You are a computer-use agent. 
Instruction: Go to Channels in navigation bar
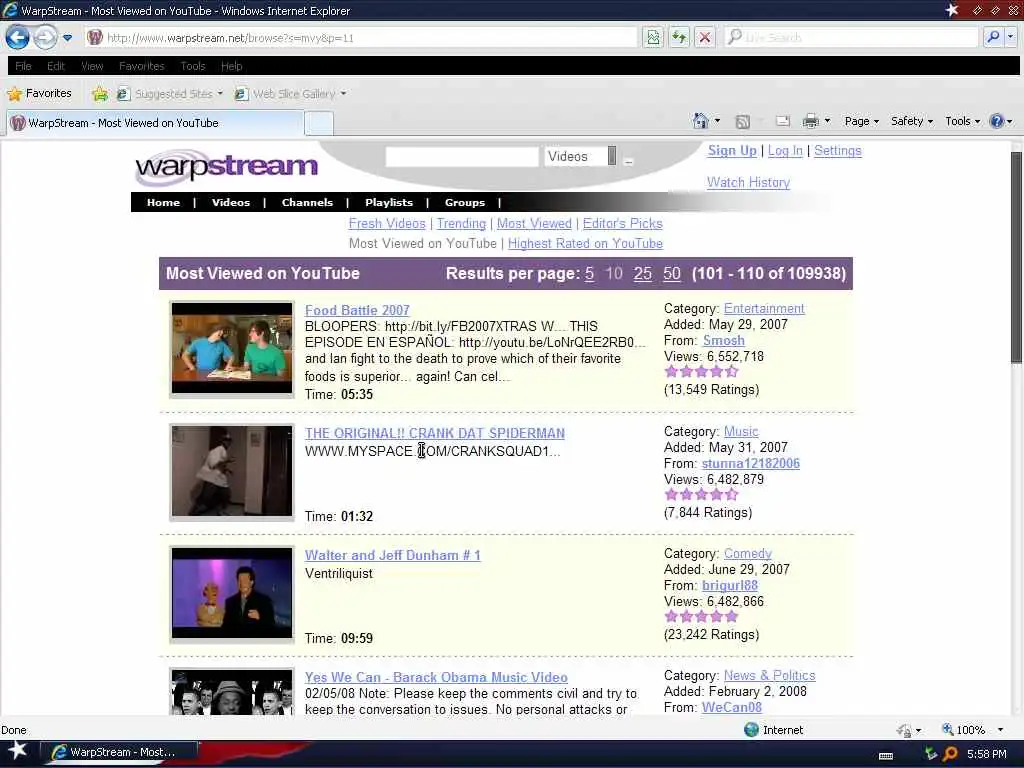point(307,202)
